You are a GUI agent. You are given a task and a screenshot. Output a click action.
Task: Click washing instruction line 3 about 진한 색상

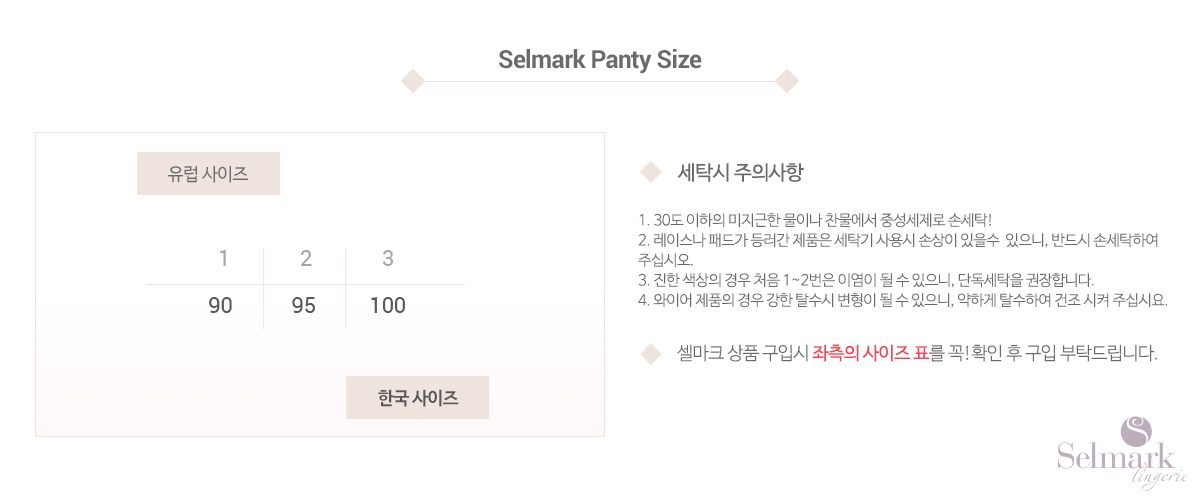865,279
